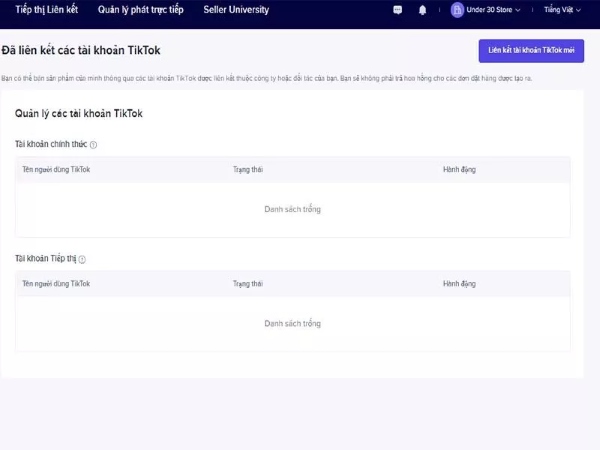Click the Under 30 Store avatar icon
The height and width of the screenshot is (450, 600).
[457, 10]
